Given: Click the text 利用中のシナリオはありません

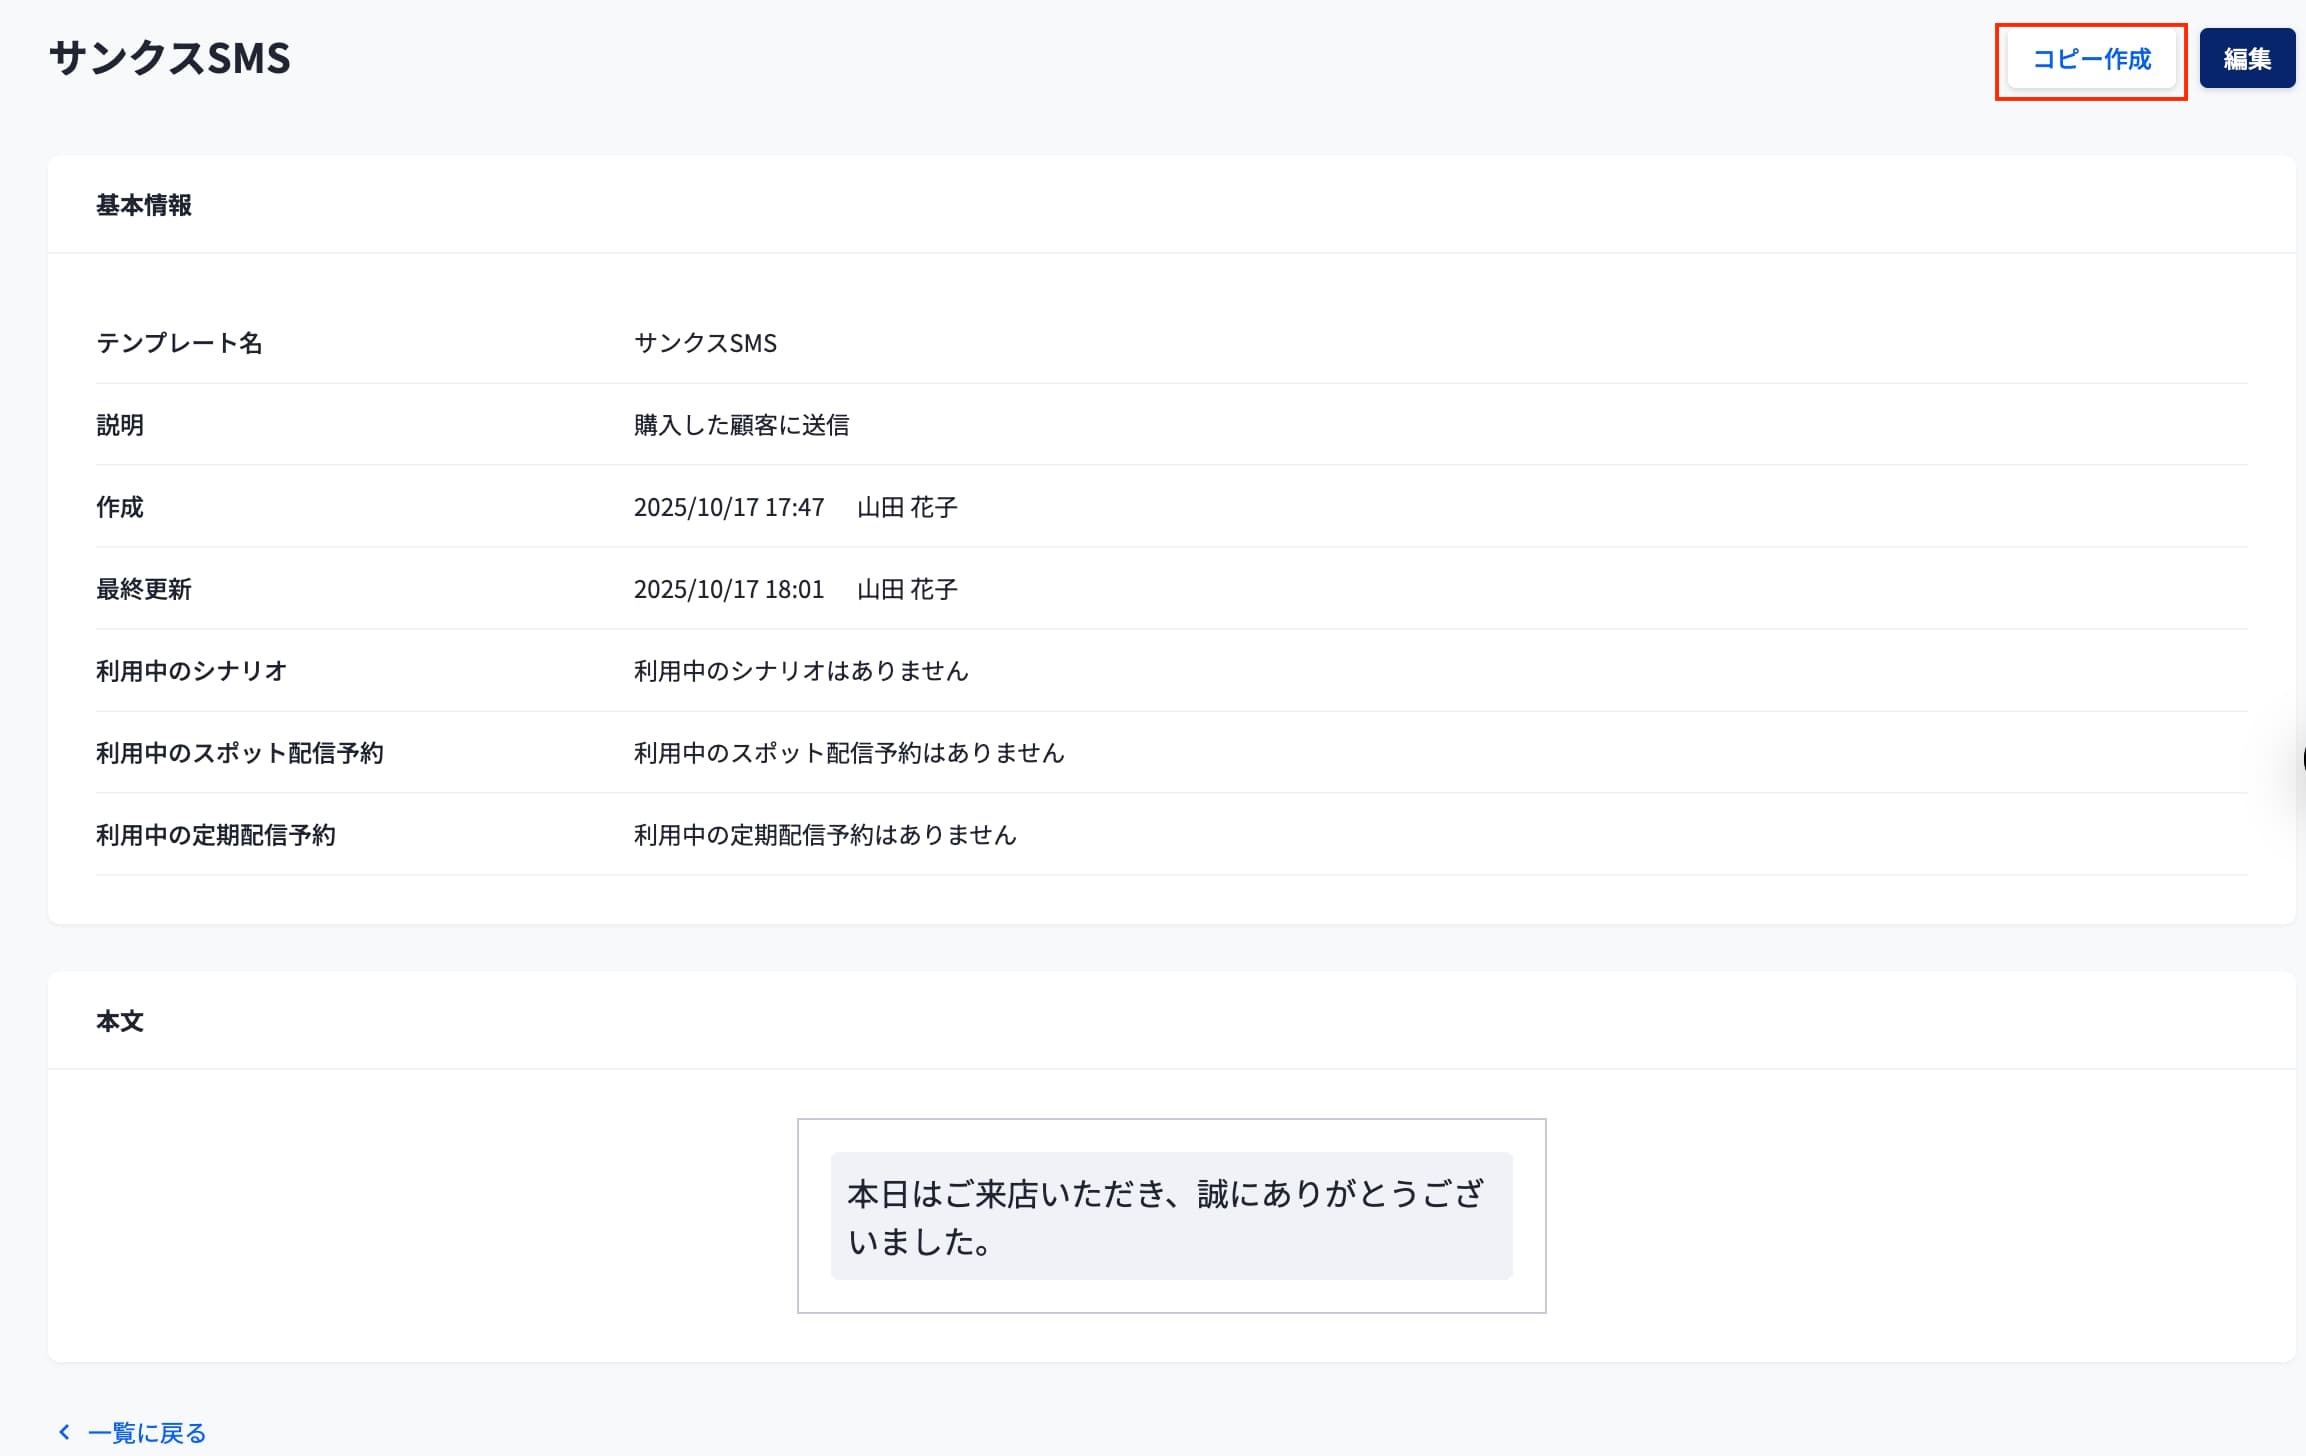Looking at the screenshot, I should [801, 671].
